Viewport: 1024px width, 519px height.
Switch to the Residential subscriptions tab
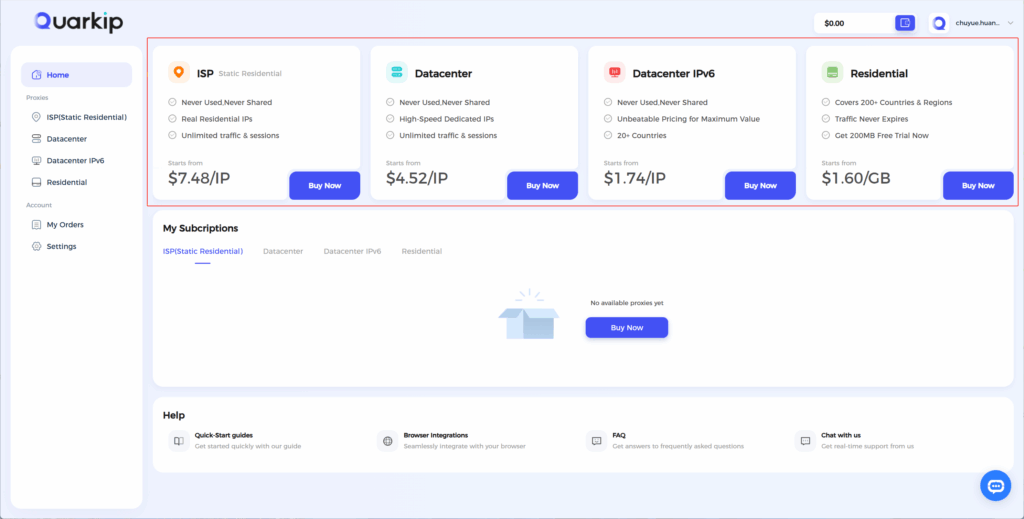[x=421, y=251]
